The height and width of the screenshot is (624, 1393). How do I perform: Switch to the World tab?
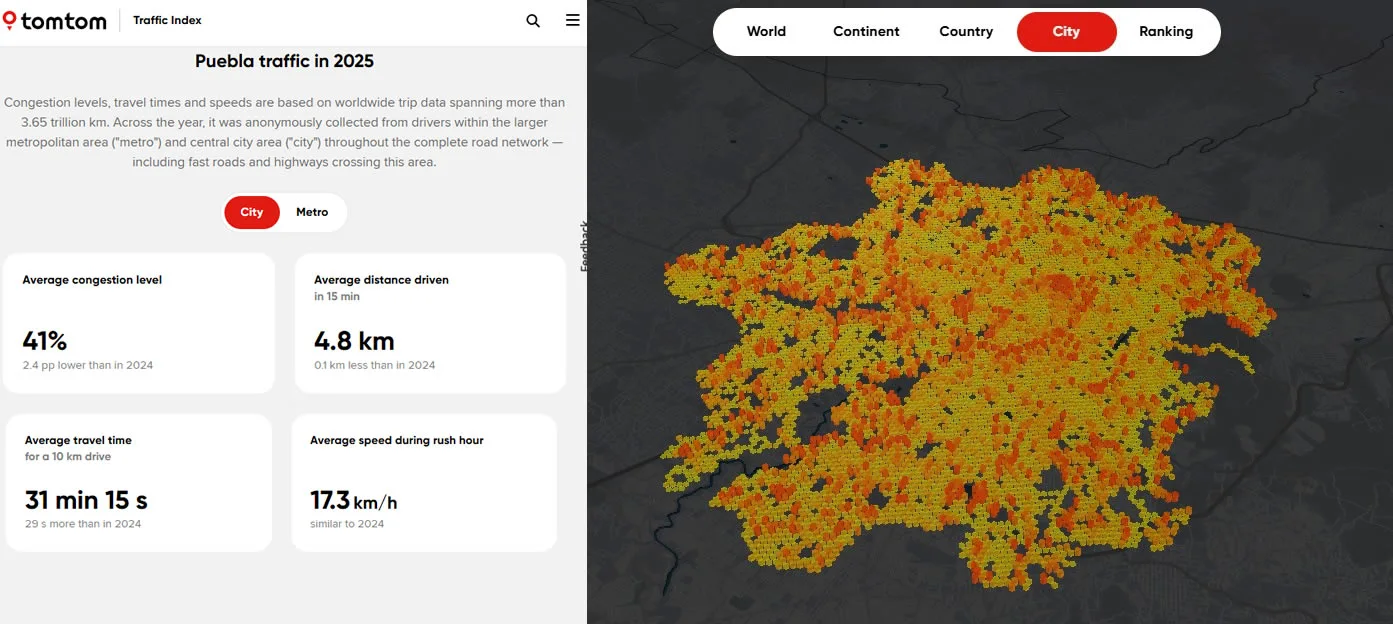(766, 32)
